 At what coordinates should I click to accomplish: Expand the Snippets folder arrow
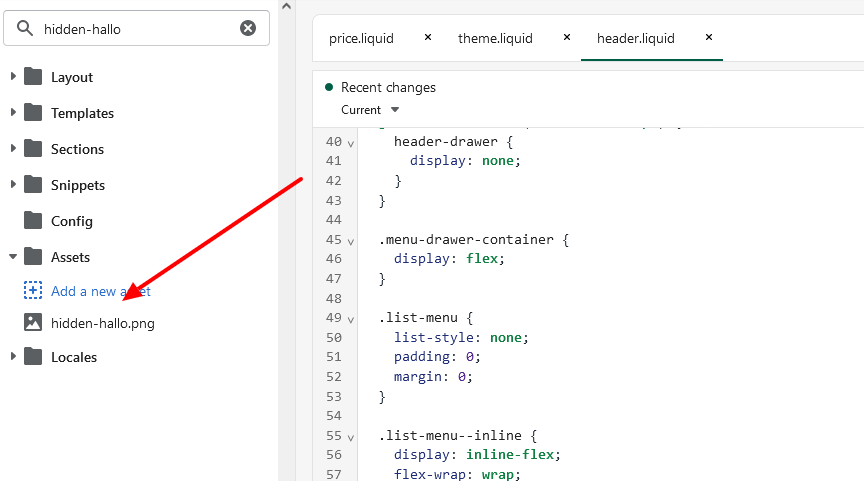13,184
